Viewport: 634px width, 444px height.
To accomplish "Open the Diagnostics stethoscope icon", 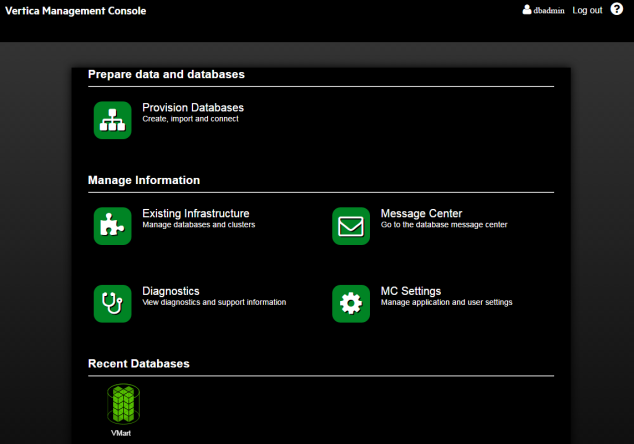I will pos(112,304).
